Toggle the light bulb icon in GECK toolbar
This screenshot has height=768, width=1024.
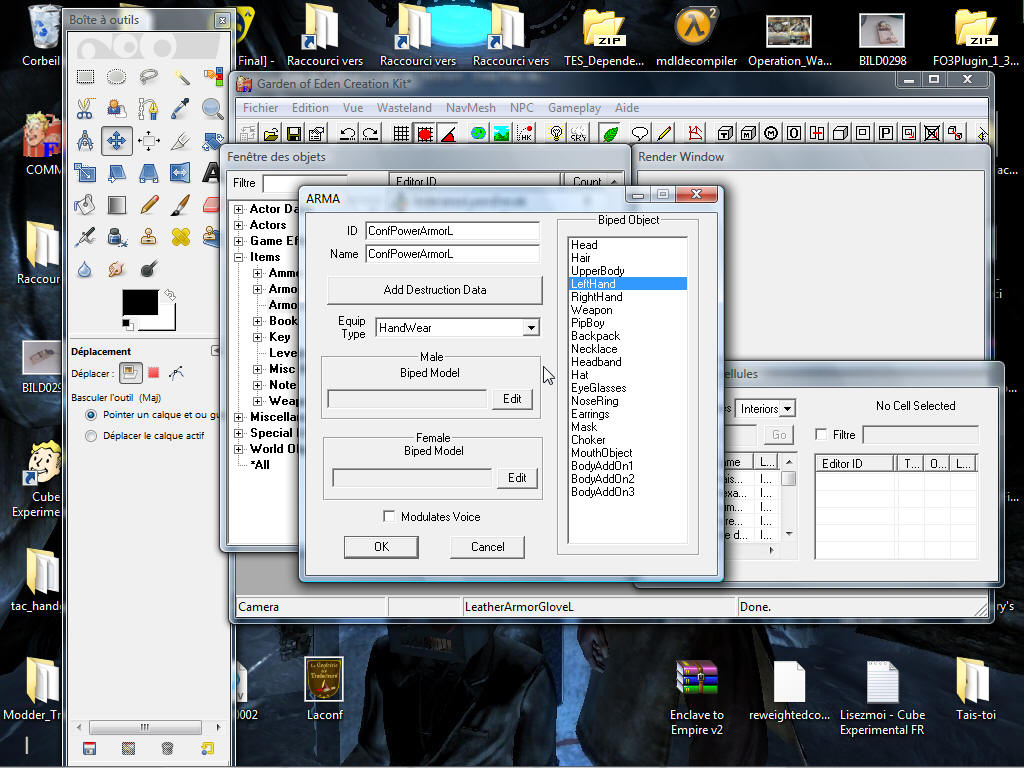(556, 134)
